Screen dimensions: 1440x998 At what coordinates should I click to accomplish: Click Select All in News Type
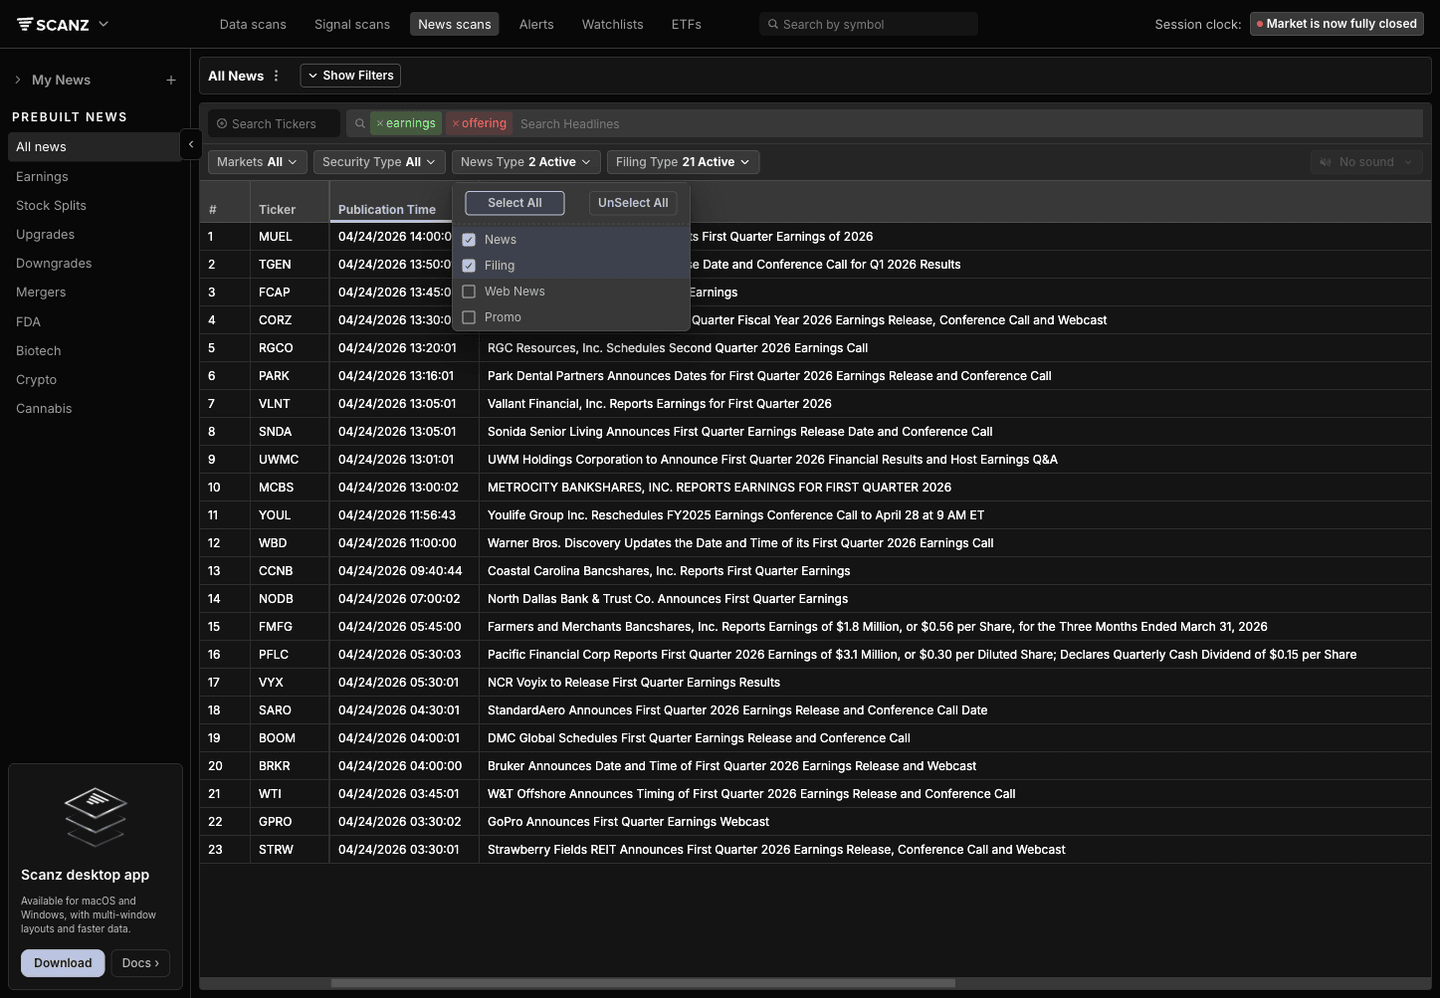click(x=515, y=203)
